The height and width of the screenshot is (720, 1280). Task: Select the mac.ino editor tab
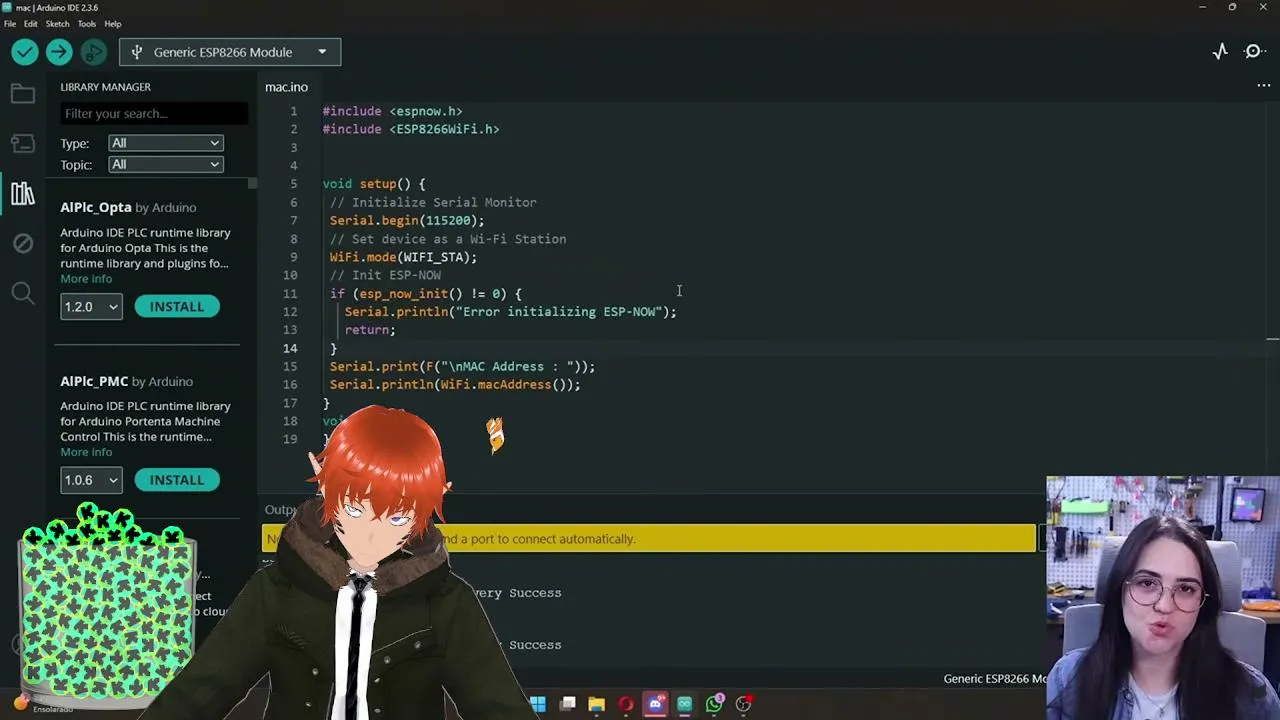(x=286, y=87)
